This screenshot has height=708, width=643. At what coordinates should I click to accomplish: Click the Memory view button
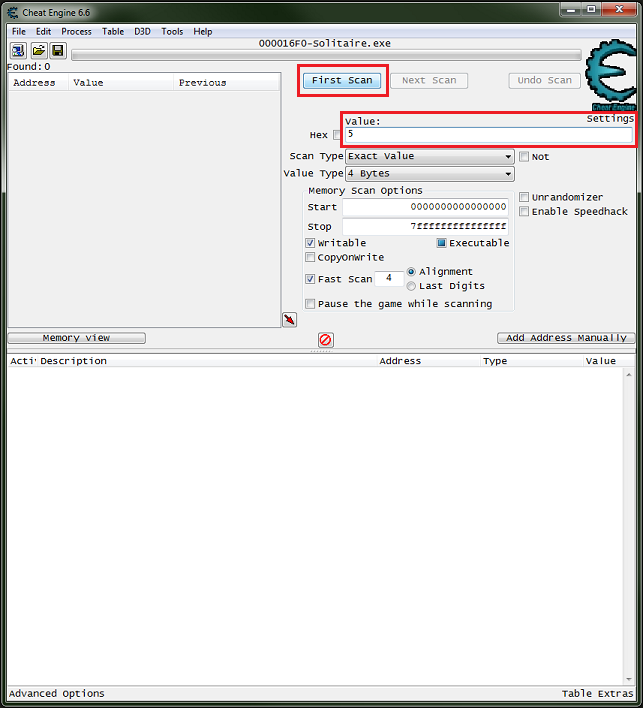pos(76,338)
